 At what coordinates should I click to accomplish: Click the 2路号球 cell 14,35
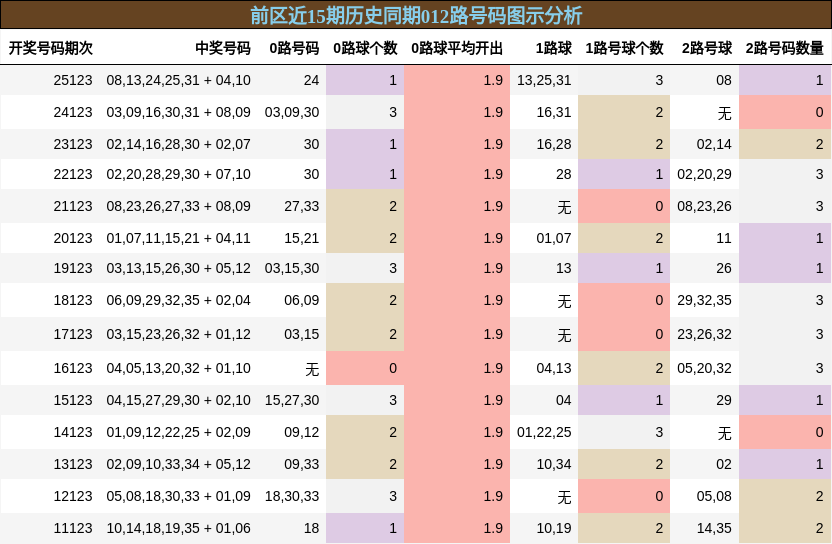click(714, 528)
